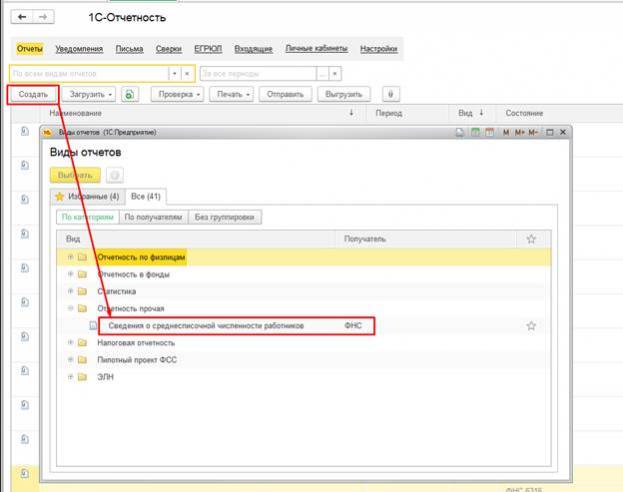Toggle the favorite star for Сведения о среднесписочной
Image resolution: width=623 pixels, height=492 pixels.
[531, 326]
